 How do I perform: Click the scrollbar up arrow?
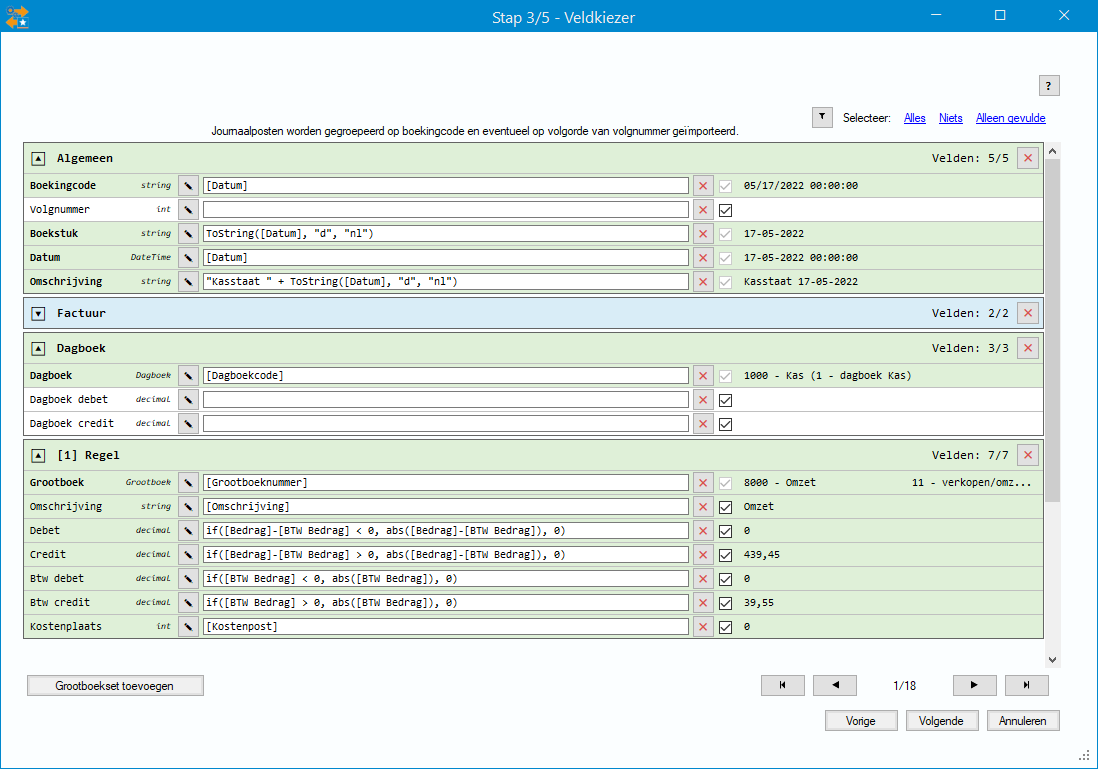point(1052,151)
